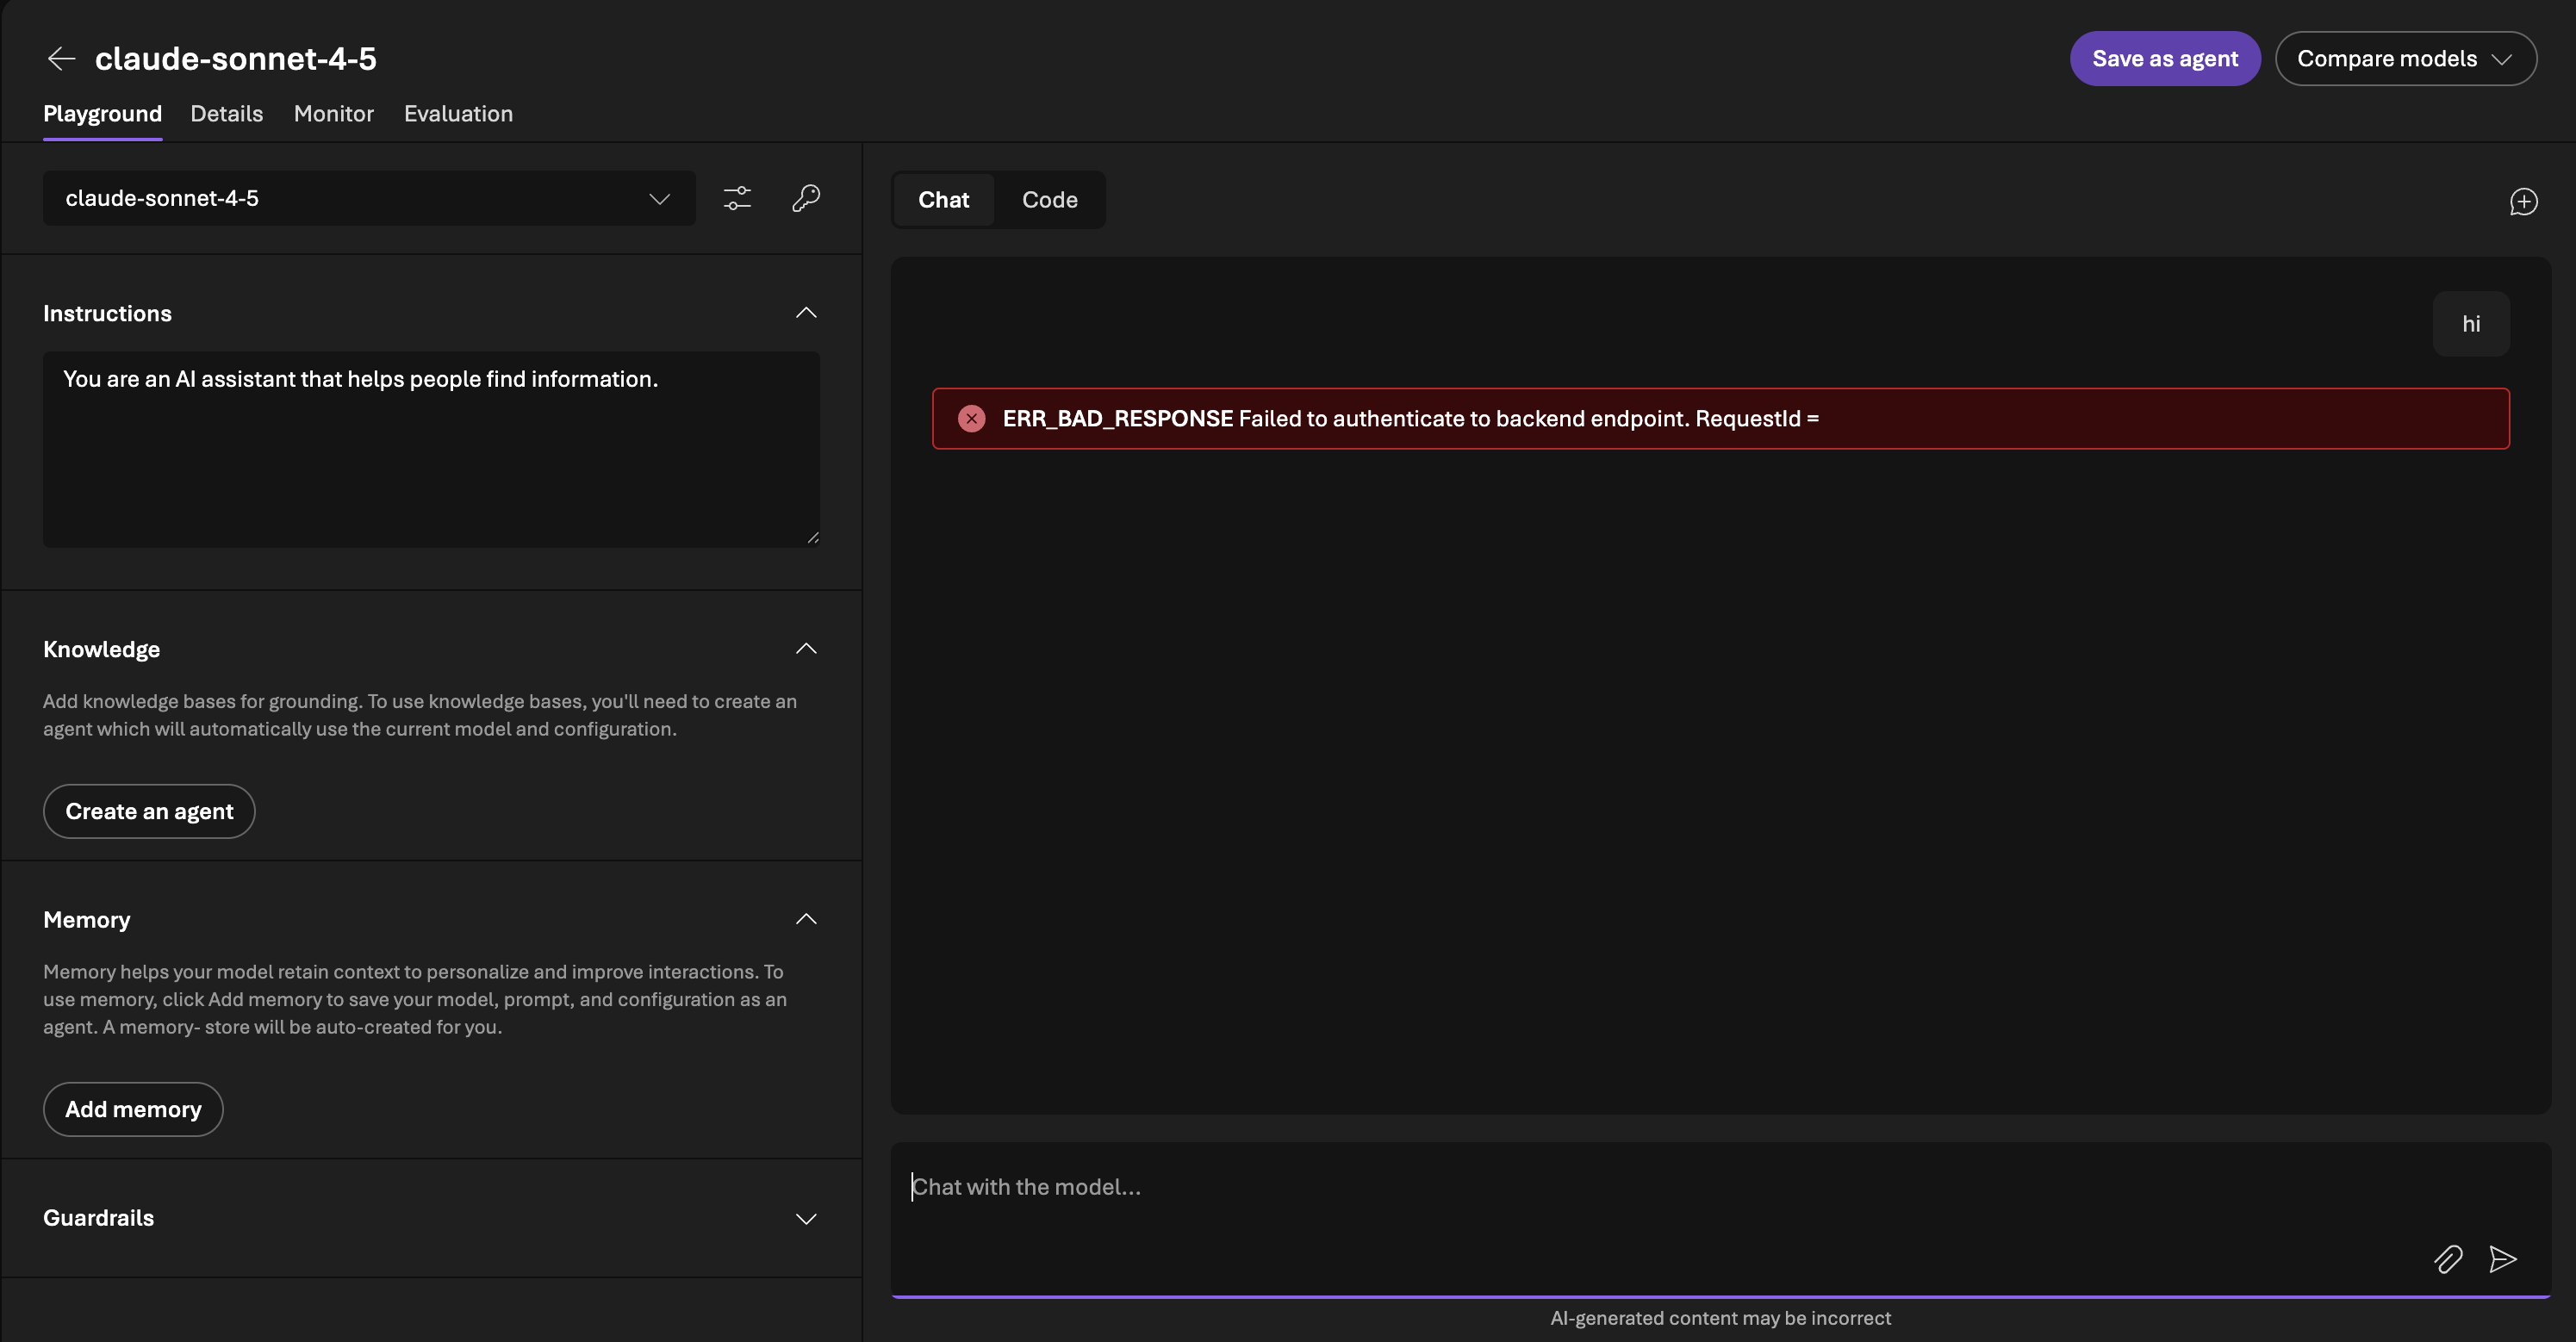
Task: Click the ERR_BAD_RESPONSE error message
Action: [1720, 418]
